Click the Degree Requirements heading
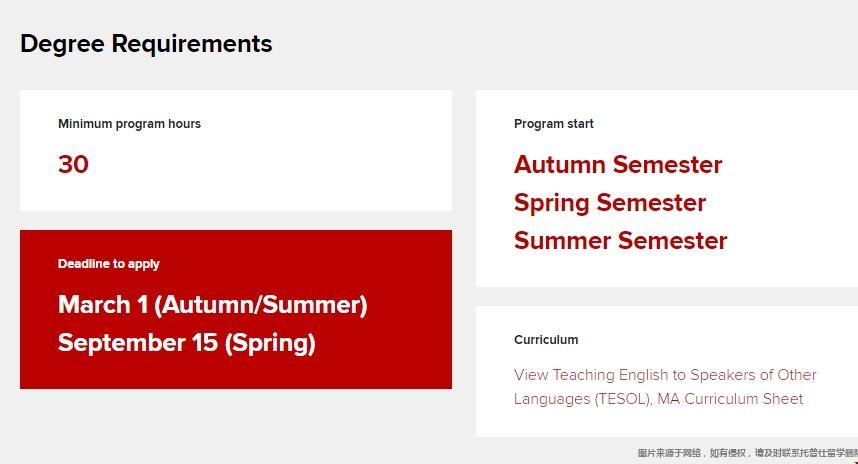Image resolution: width=858 pixels, height=464 pixels. [146, 44]
